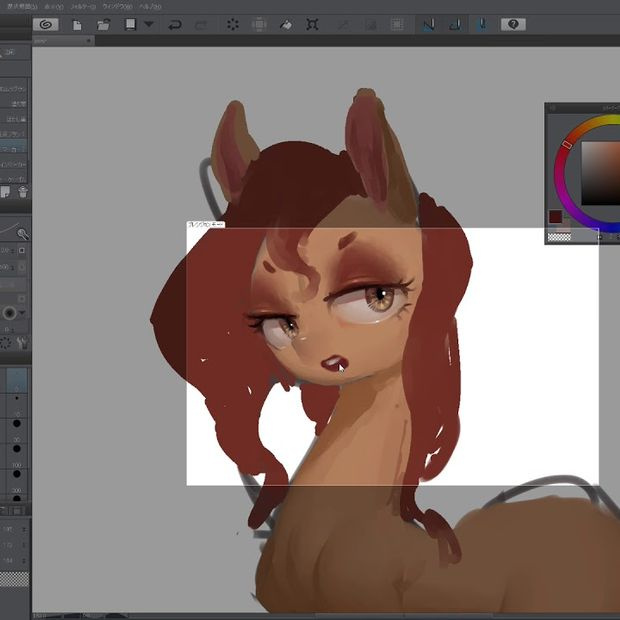Click the magnifier wrench icon on stroke preview
The width and height of the screenshot is (620, 620).
click(x=23, y=234)
